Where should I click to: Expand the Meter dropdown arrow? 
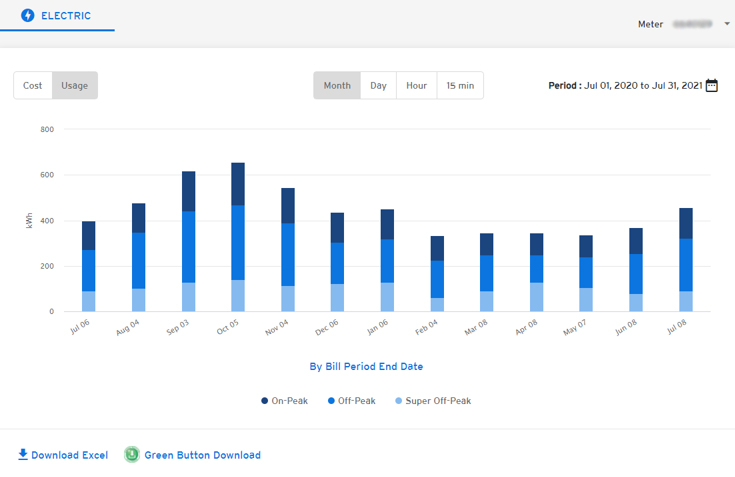pos(727,24)
